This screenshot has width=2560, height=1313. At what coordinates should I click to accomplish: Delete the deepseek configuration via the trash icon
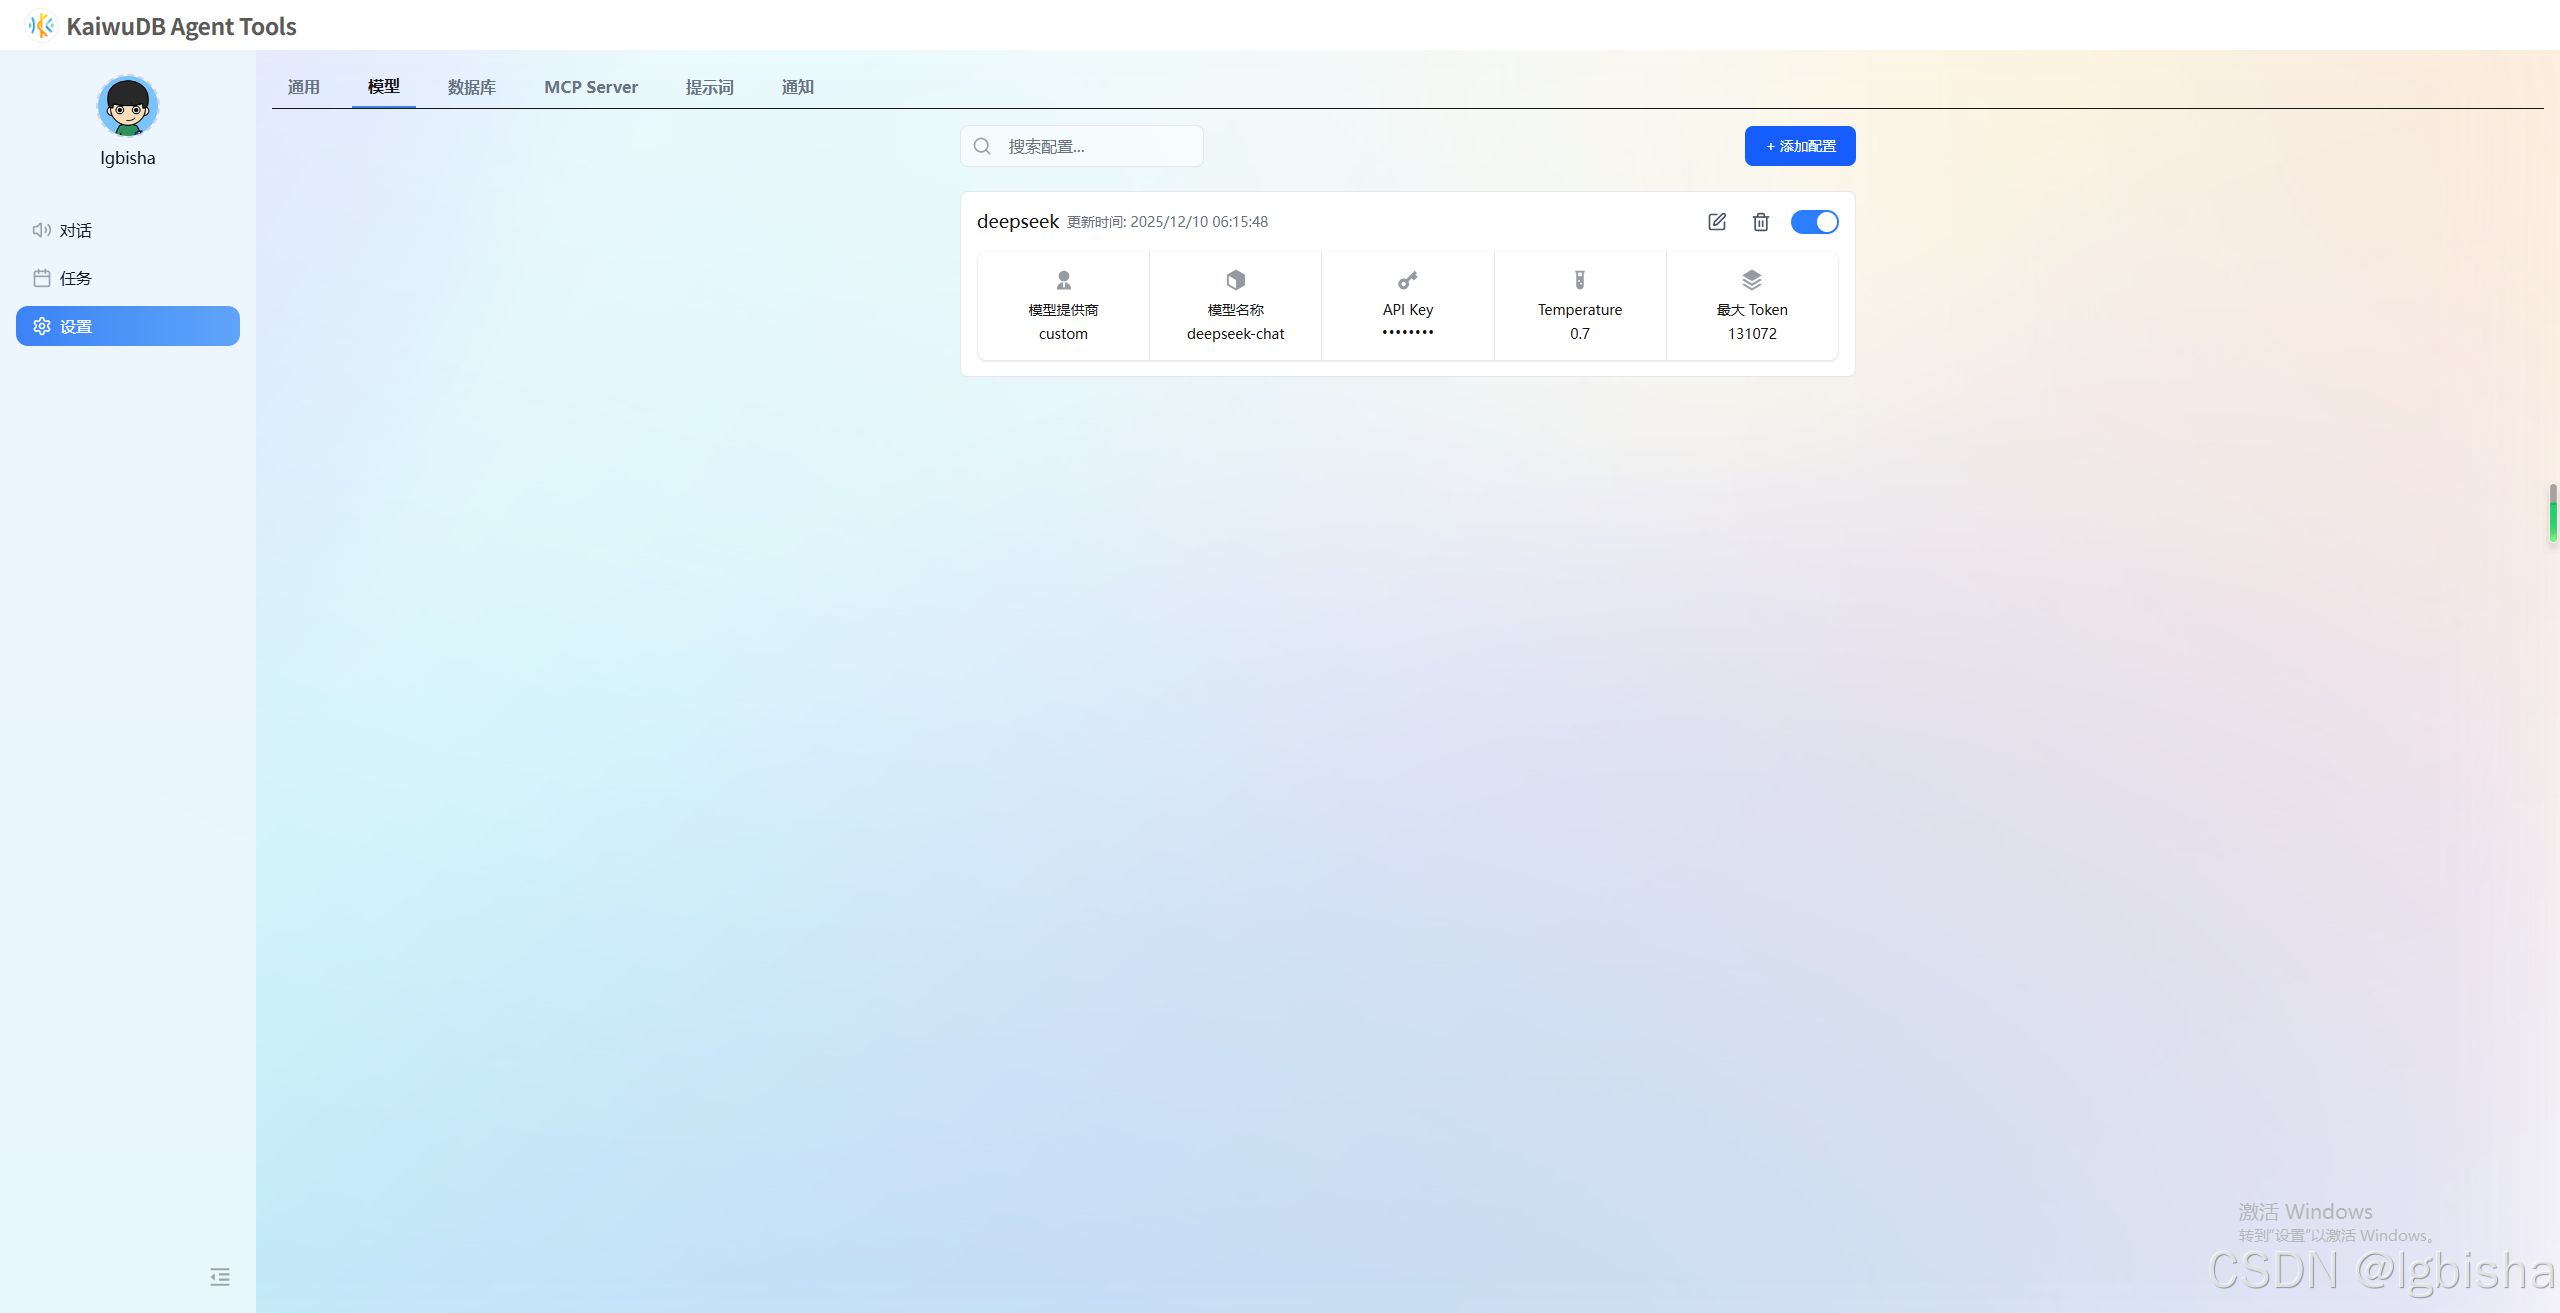1761,222
